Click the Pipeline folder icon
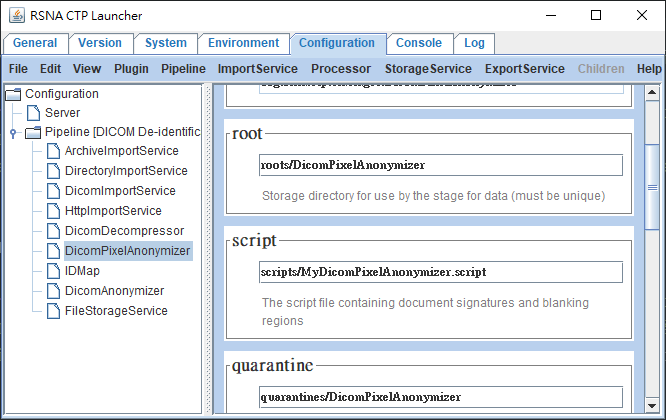Screen dimensions: 666x420 coord(33,132)
